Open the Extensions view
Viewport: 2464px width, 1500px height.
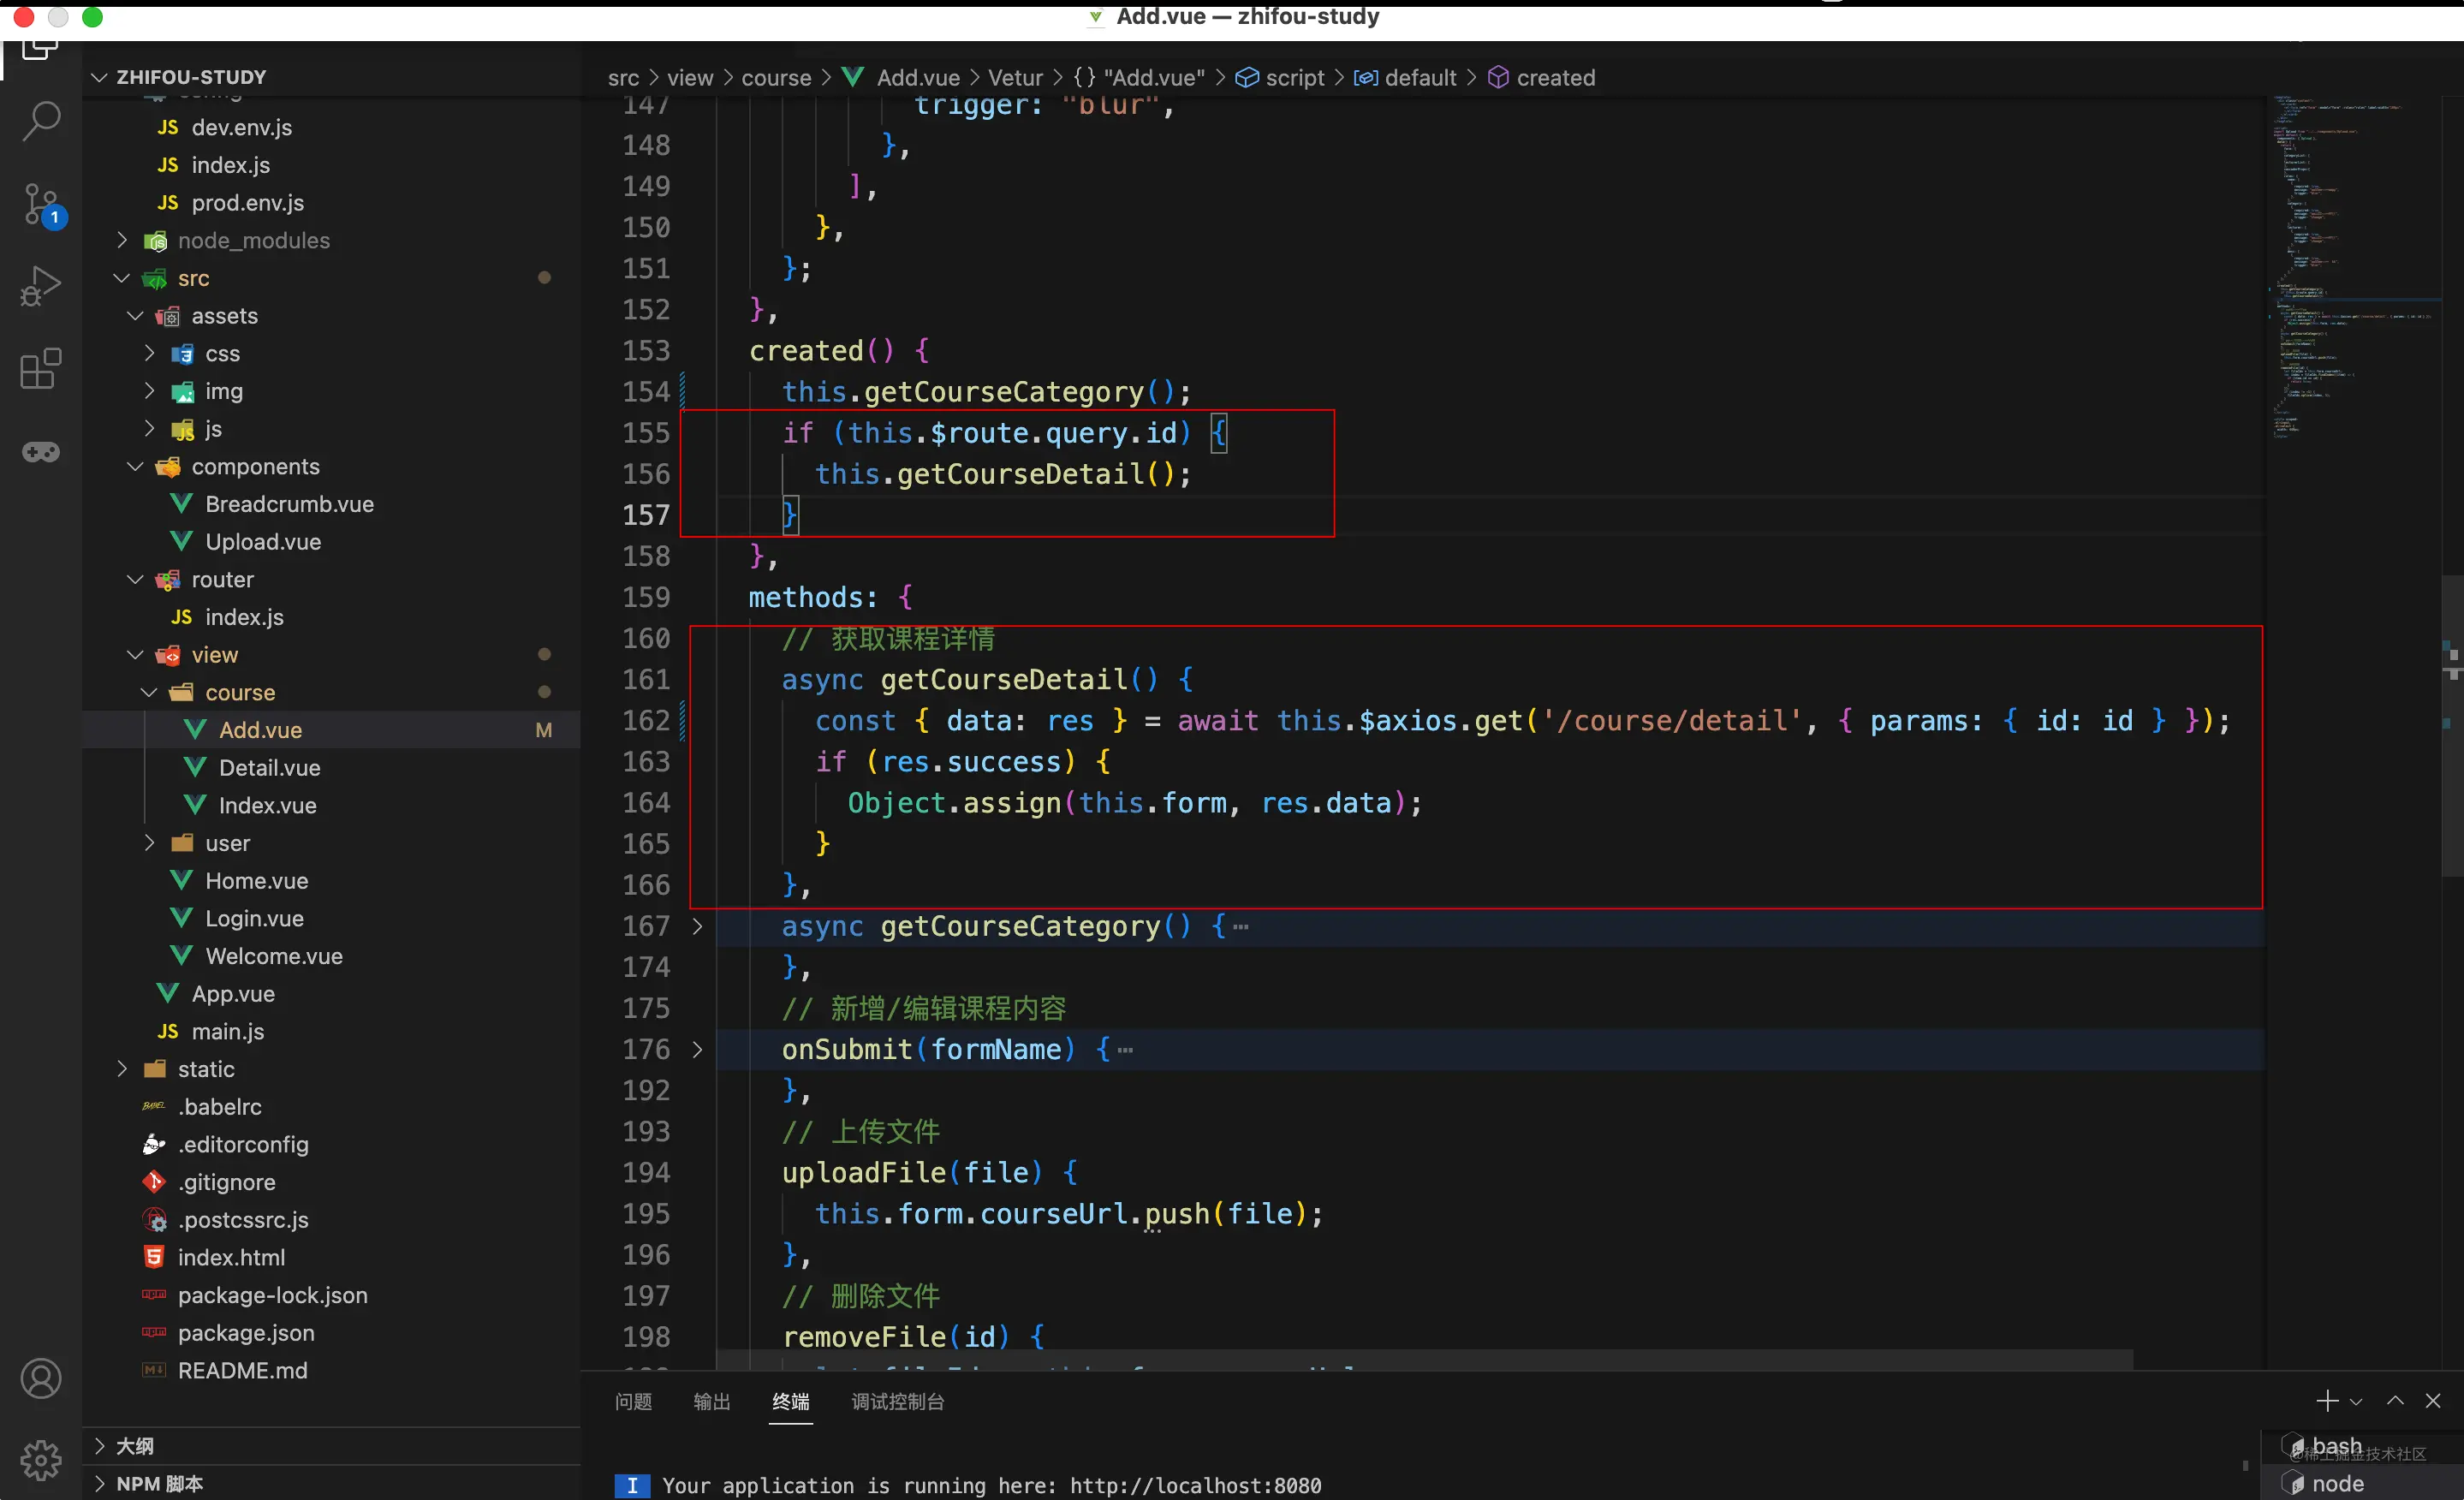(x=41, y=369)
